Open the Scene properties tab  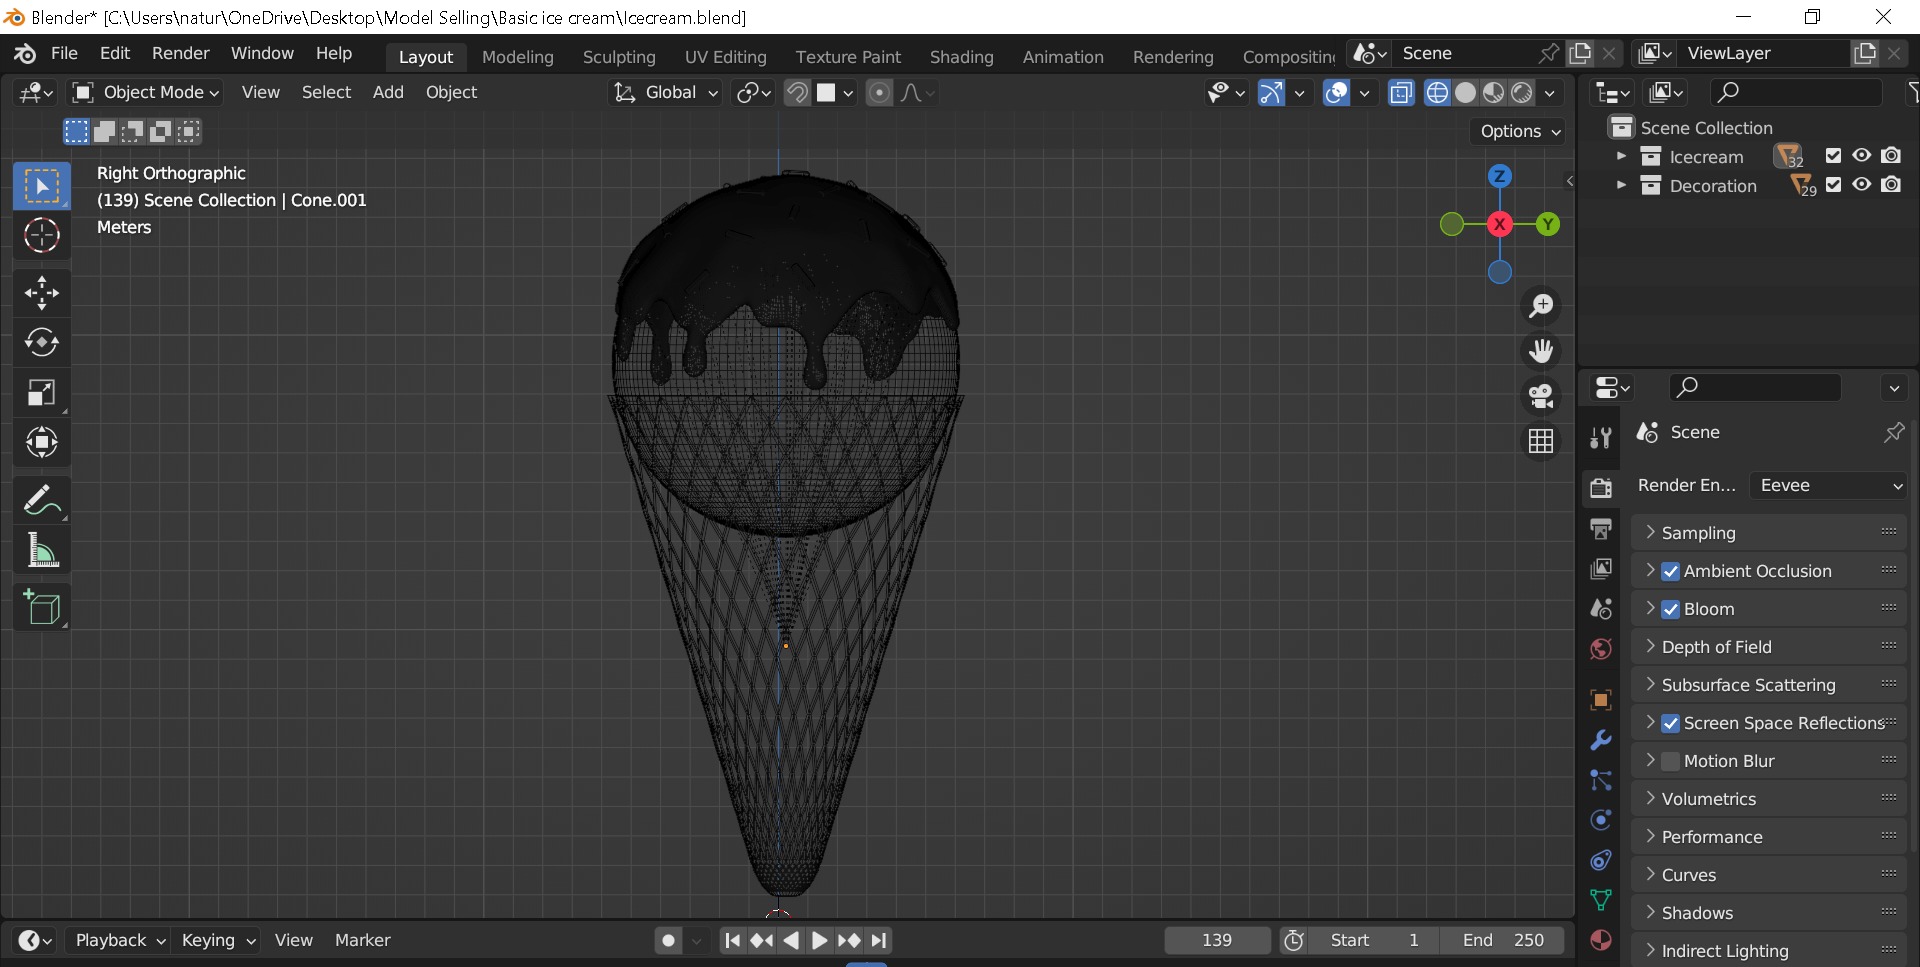pos(1601,608)
